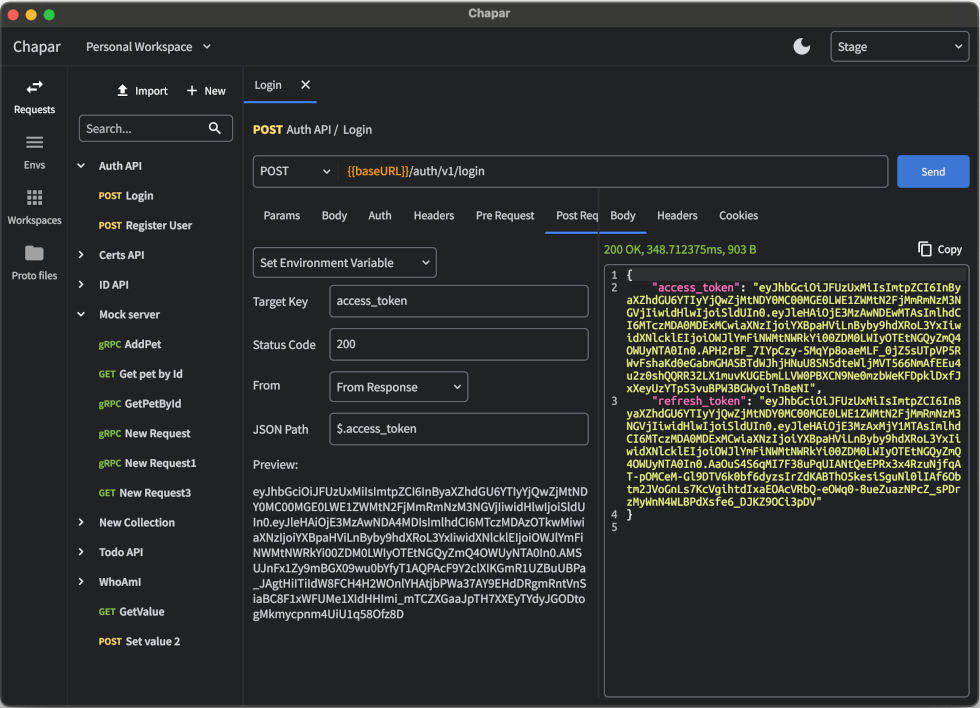Switch to the Params tab
This screenshot has height=708, width=980.
tap(281, 215)
